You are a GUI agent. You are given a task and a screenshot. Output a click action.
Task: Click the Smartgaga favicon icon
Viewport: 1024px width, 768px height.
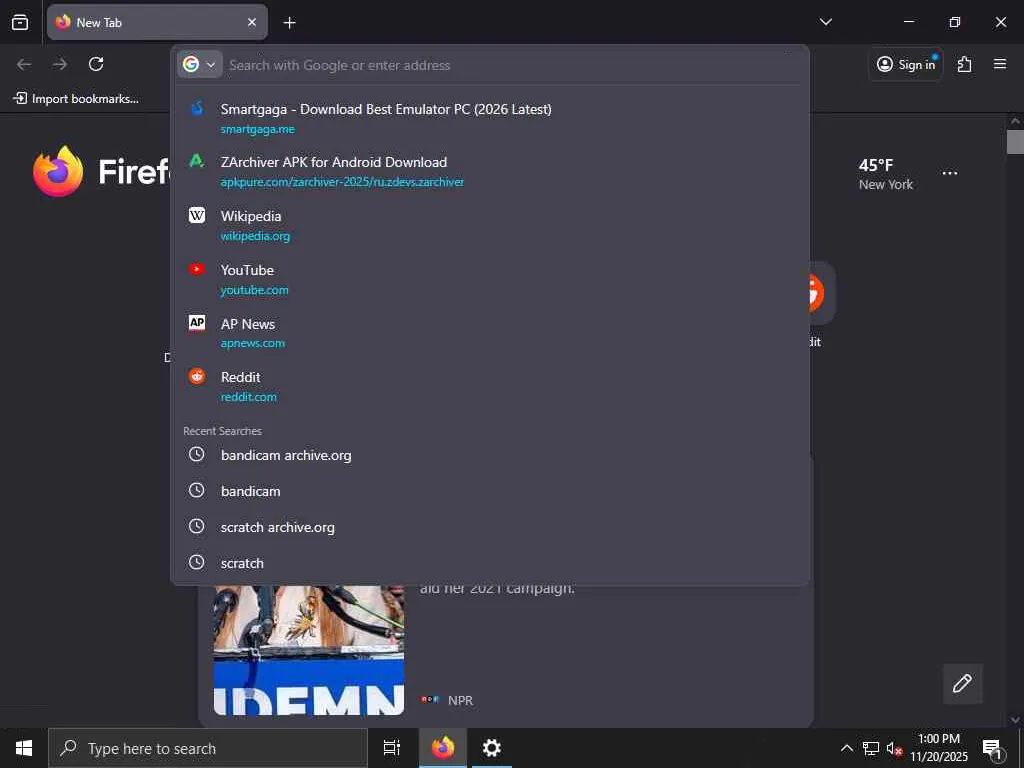click(197, 108)
